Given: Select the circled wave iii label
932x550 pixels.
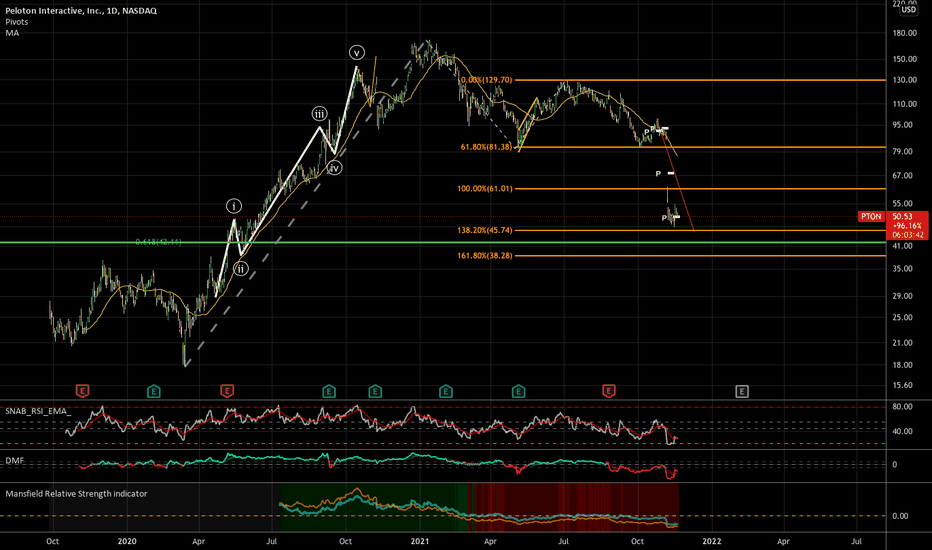Looking at the screenshot, I should (x=319, y=114).
